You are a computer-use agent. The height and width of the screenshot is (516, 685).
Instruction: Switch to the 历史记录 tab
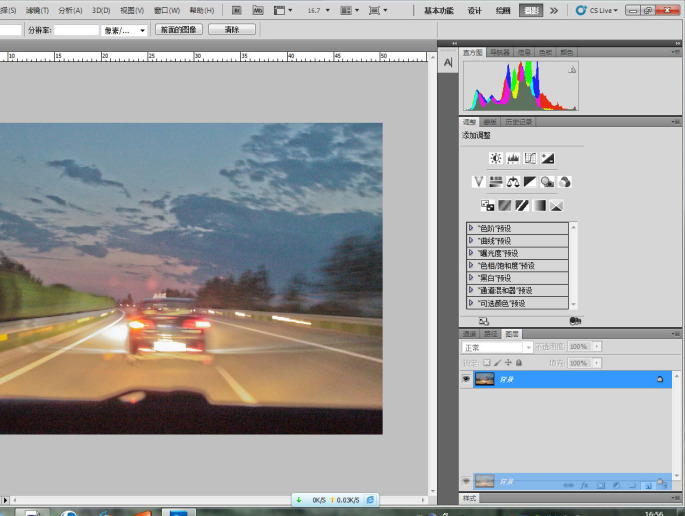point(519,122)
